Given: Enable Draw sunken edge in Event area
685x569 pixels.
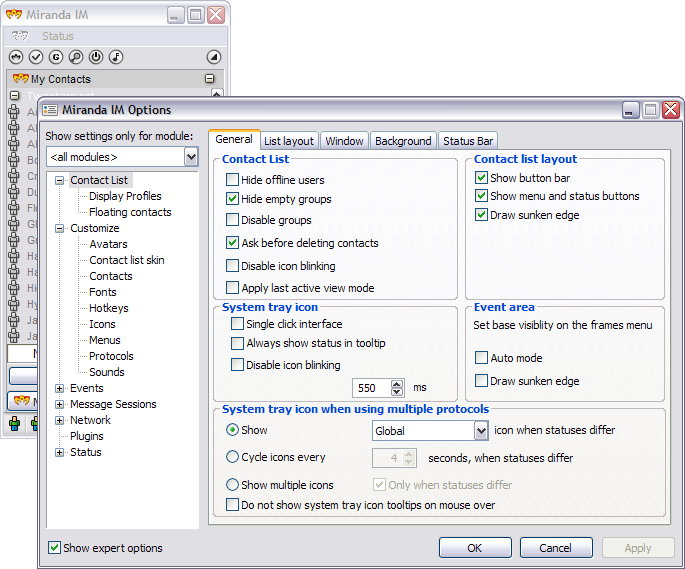Looking at the screenshot, I should tap(481, 381).
